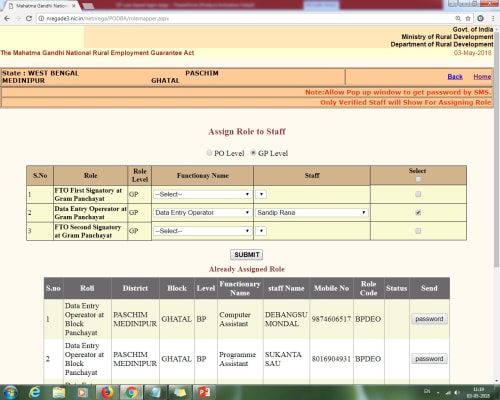View site info icon beside the URL
The image size is (500, 400).
(x=41, y=19)
